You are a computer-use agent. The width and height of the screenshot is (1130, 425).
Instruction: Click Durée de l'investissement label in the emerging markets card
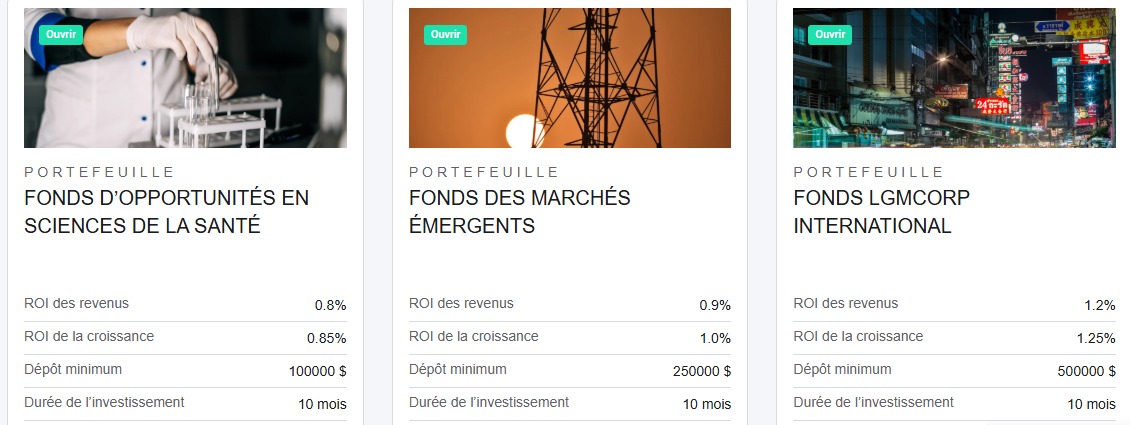pos(488,402)
